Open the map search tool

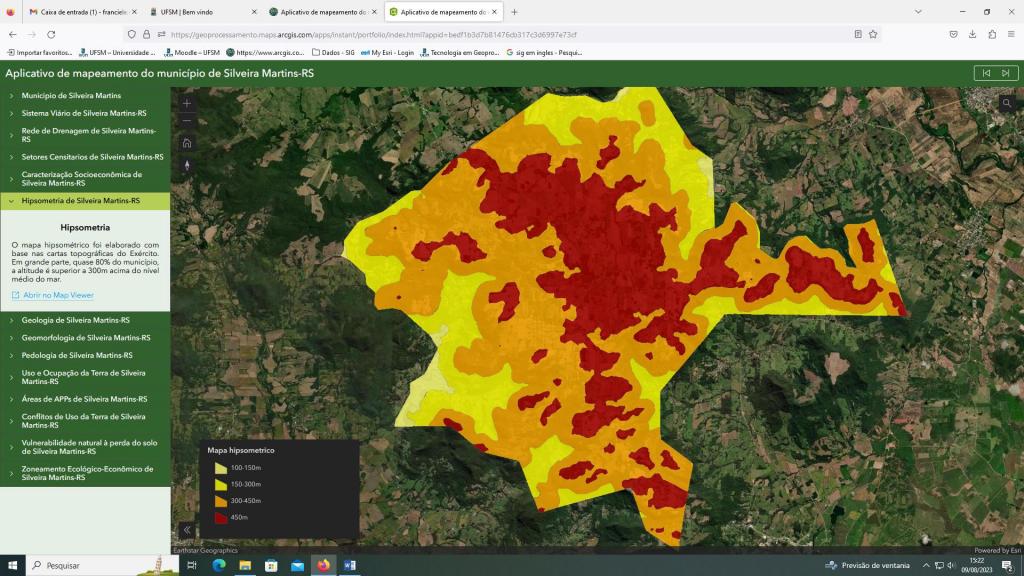click(1005, 103)
